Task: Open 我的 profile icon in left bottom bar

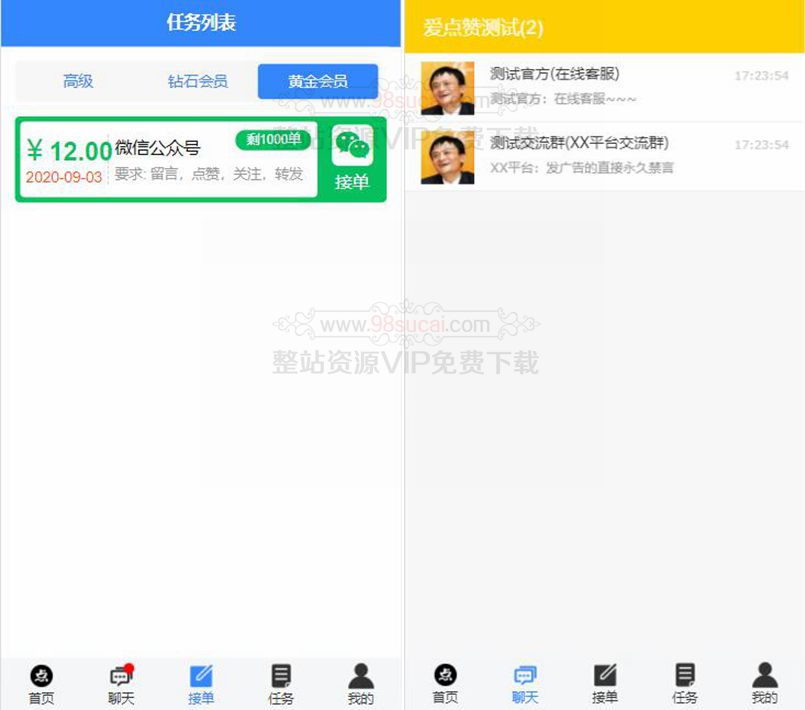Action: (x=361, y=676)
